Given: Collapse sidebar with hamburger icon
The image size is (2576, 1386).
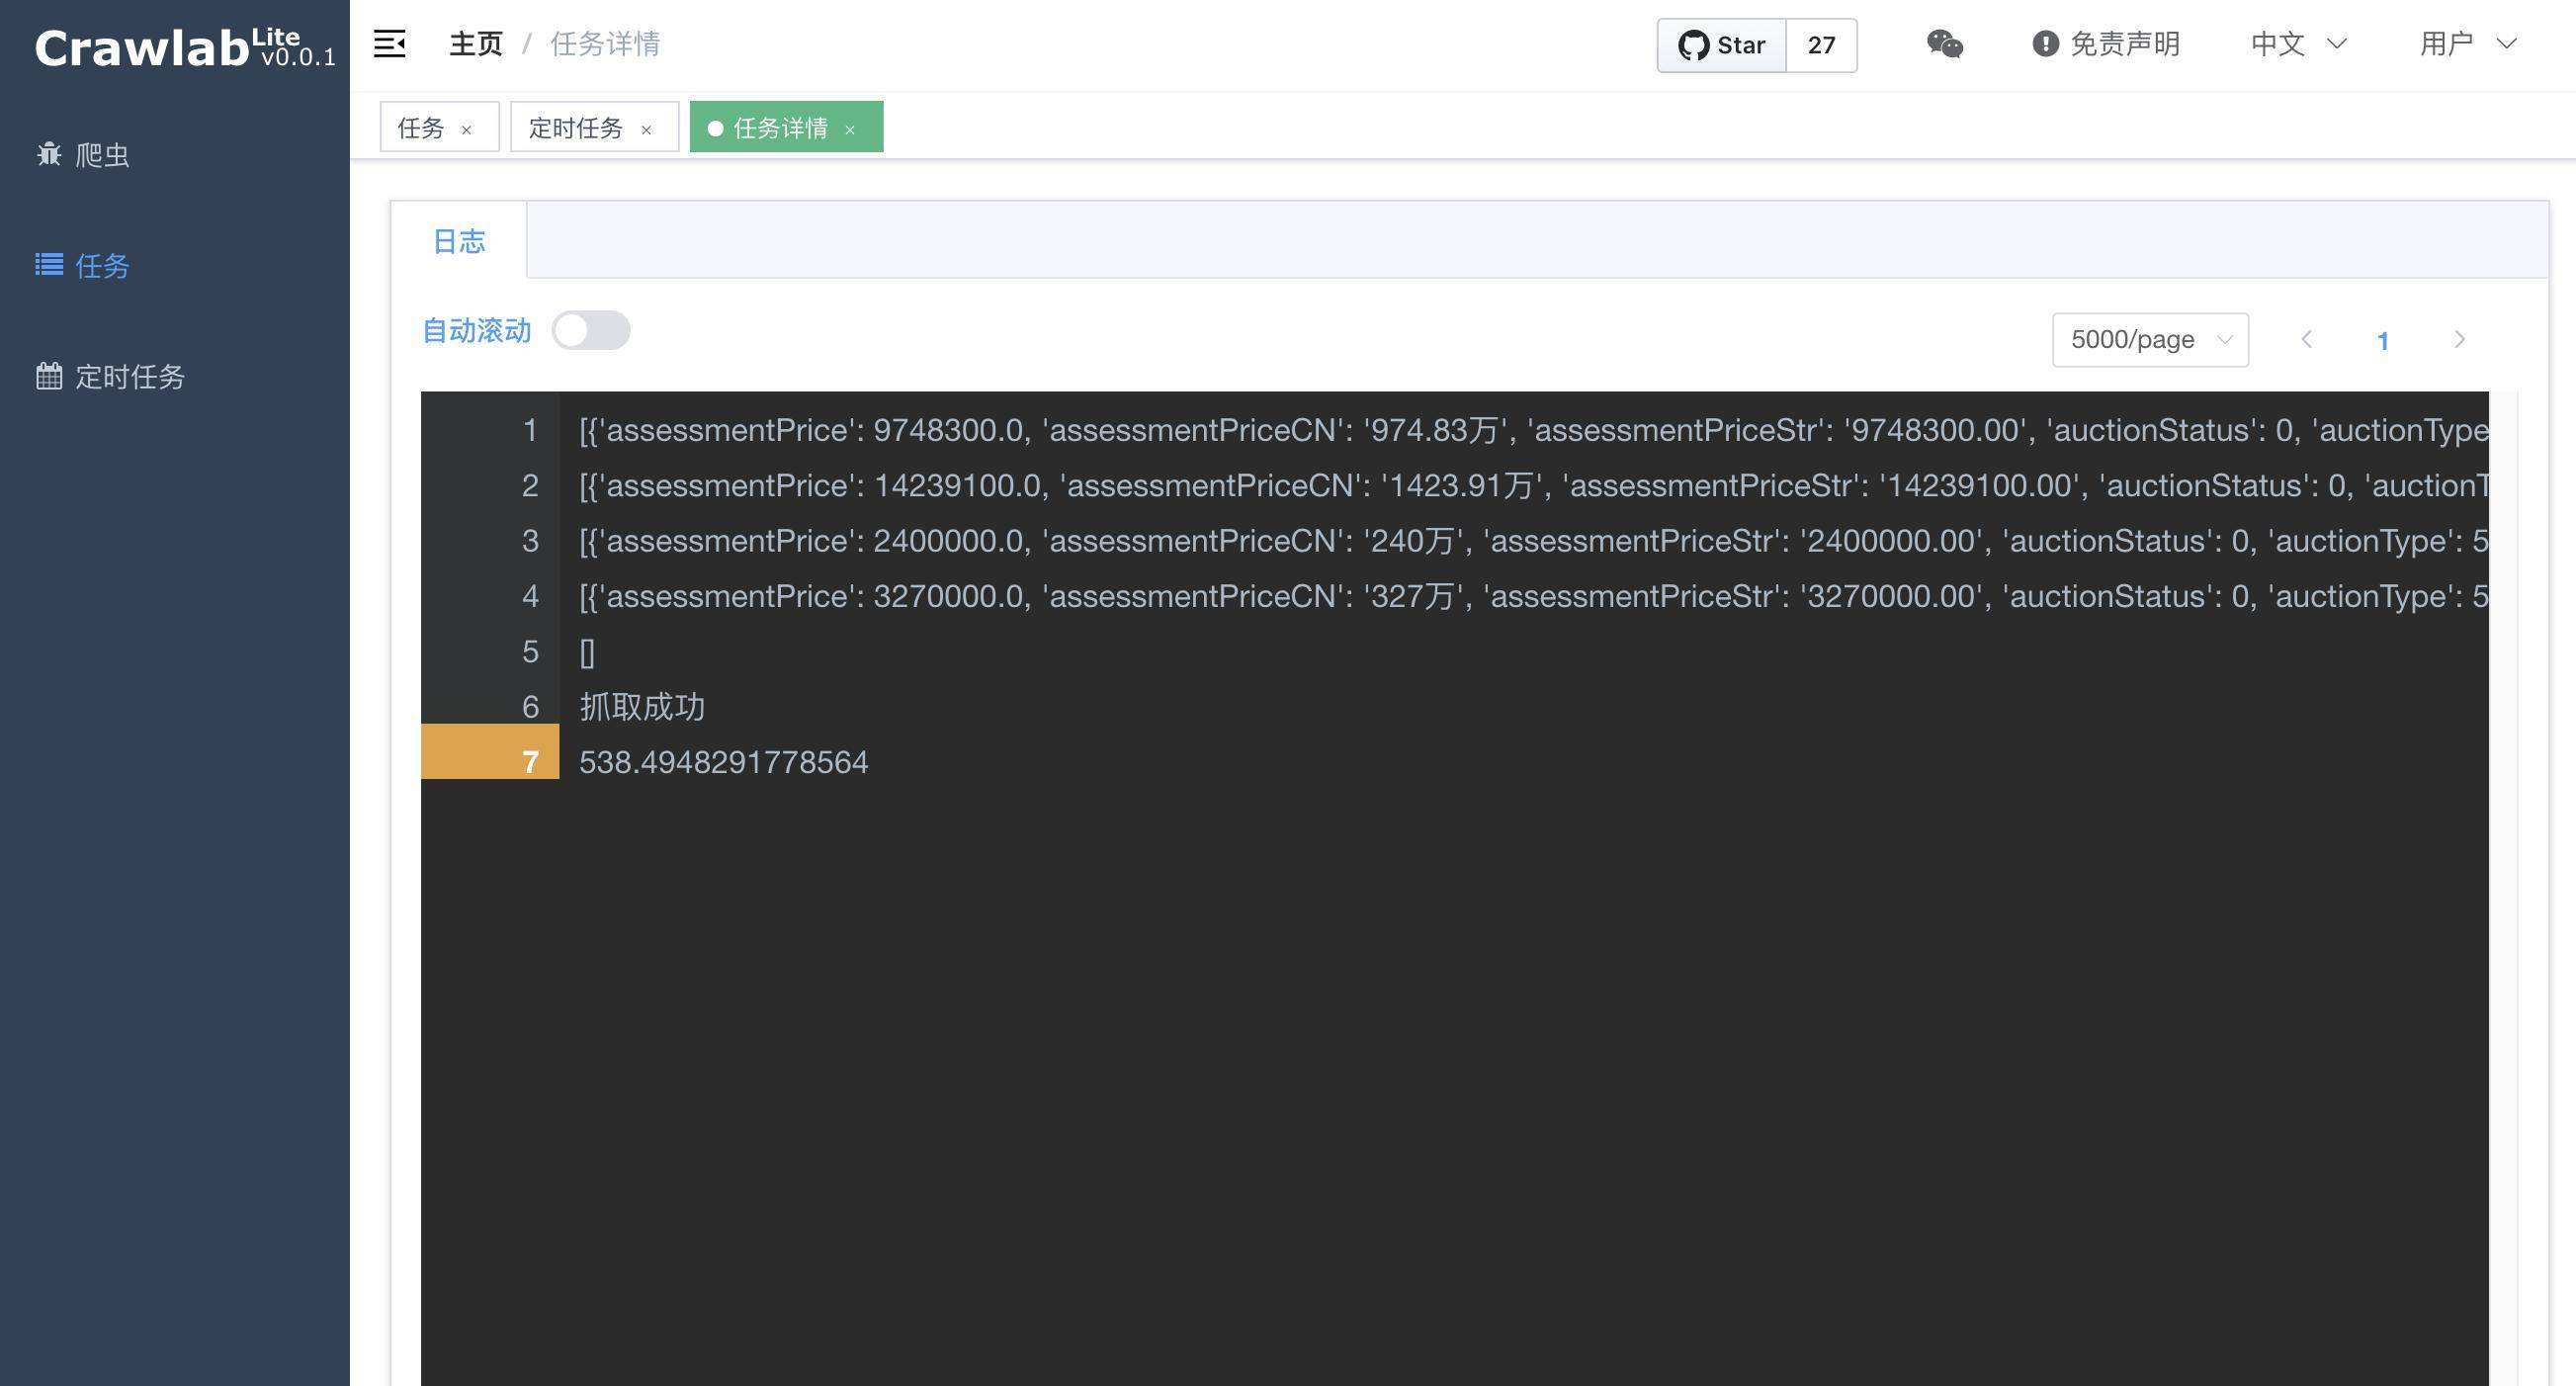Looking at the screenshot, I should point(389,44).
